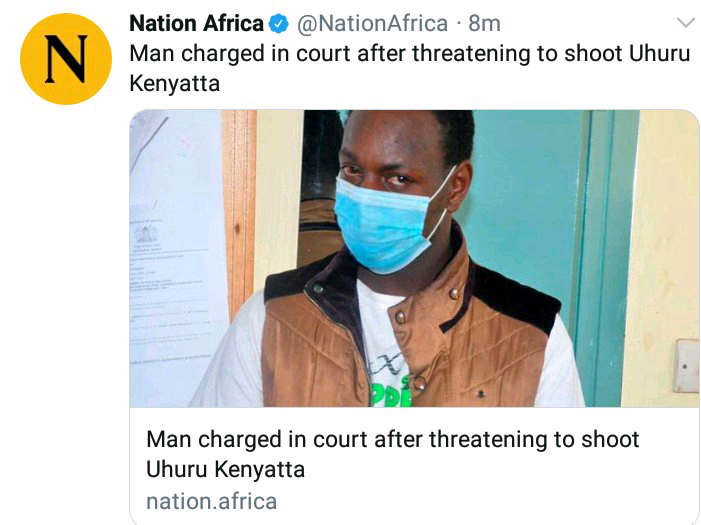Click the brown vest in the photo

click(409, 335)
